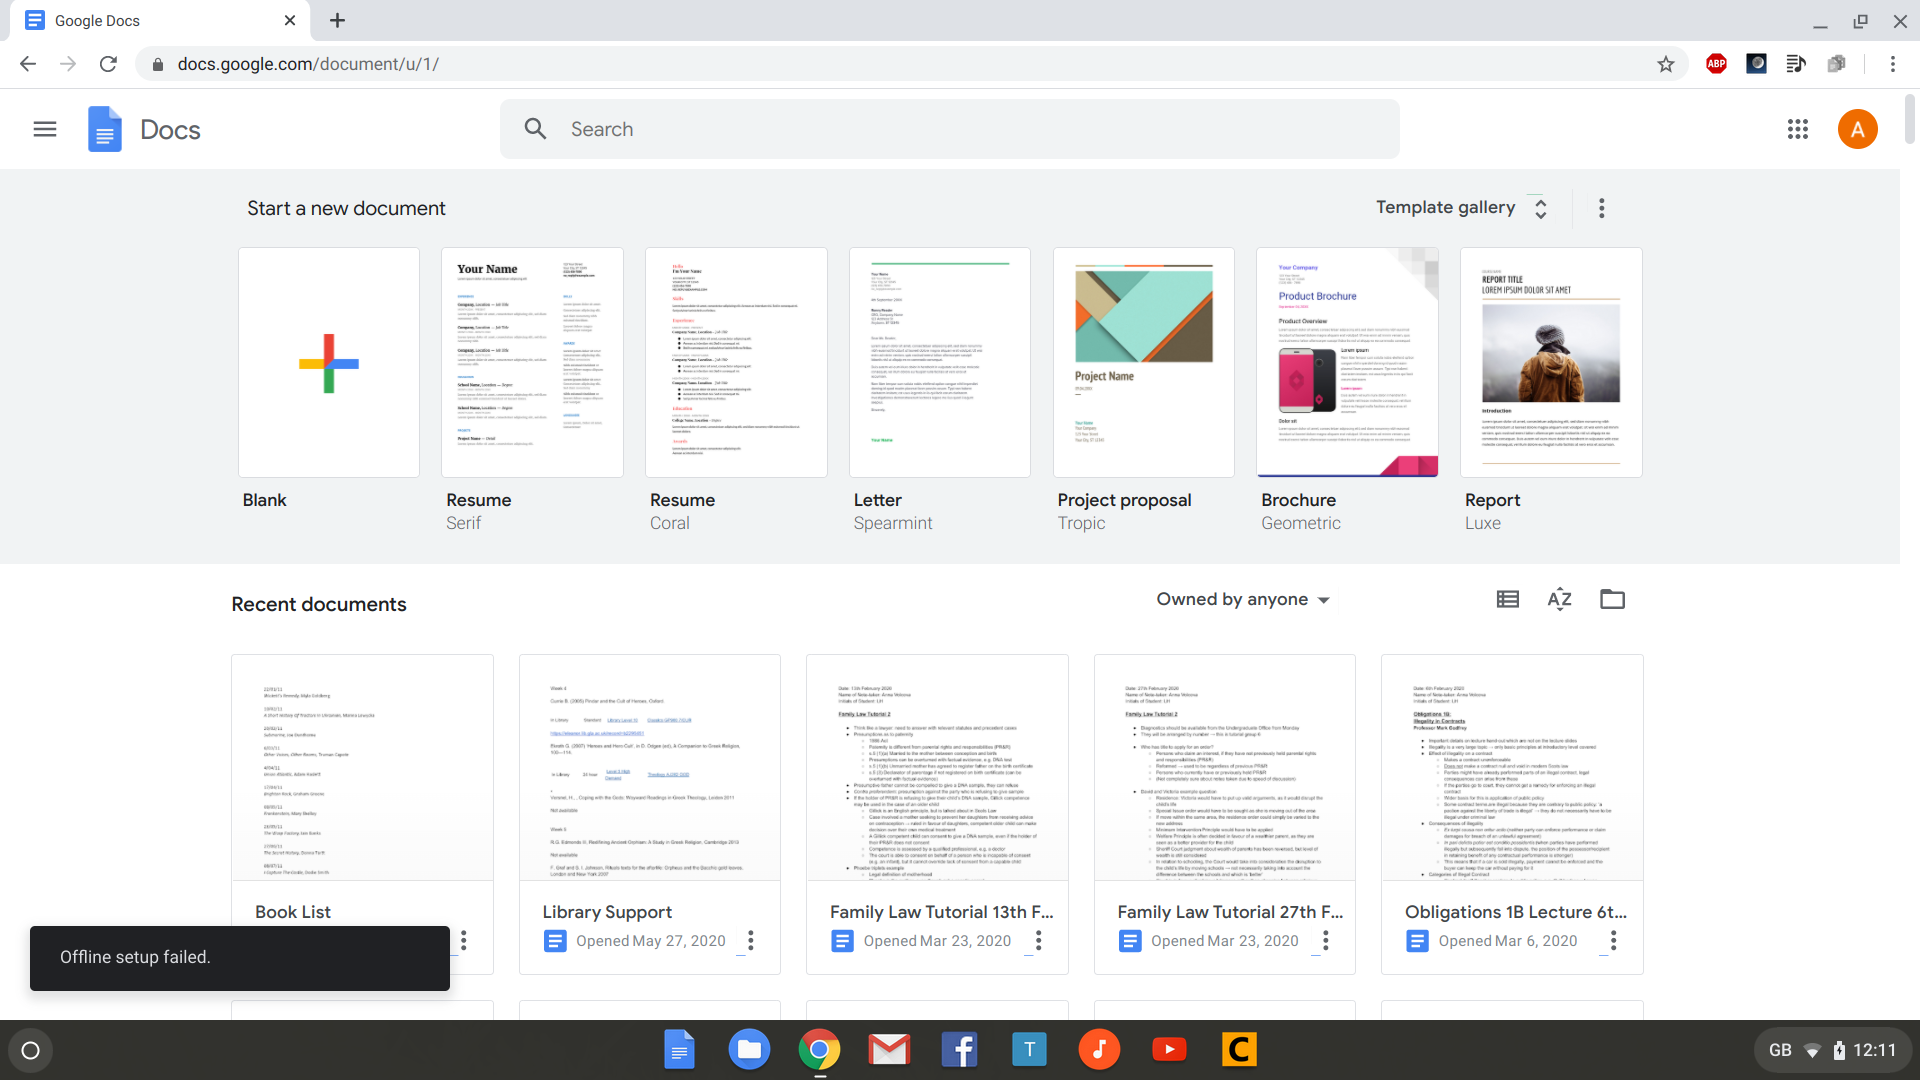1920x1080 pixels.
Task: Click the search bar icon
Action: coord(534,129)
